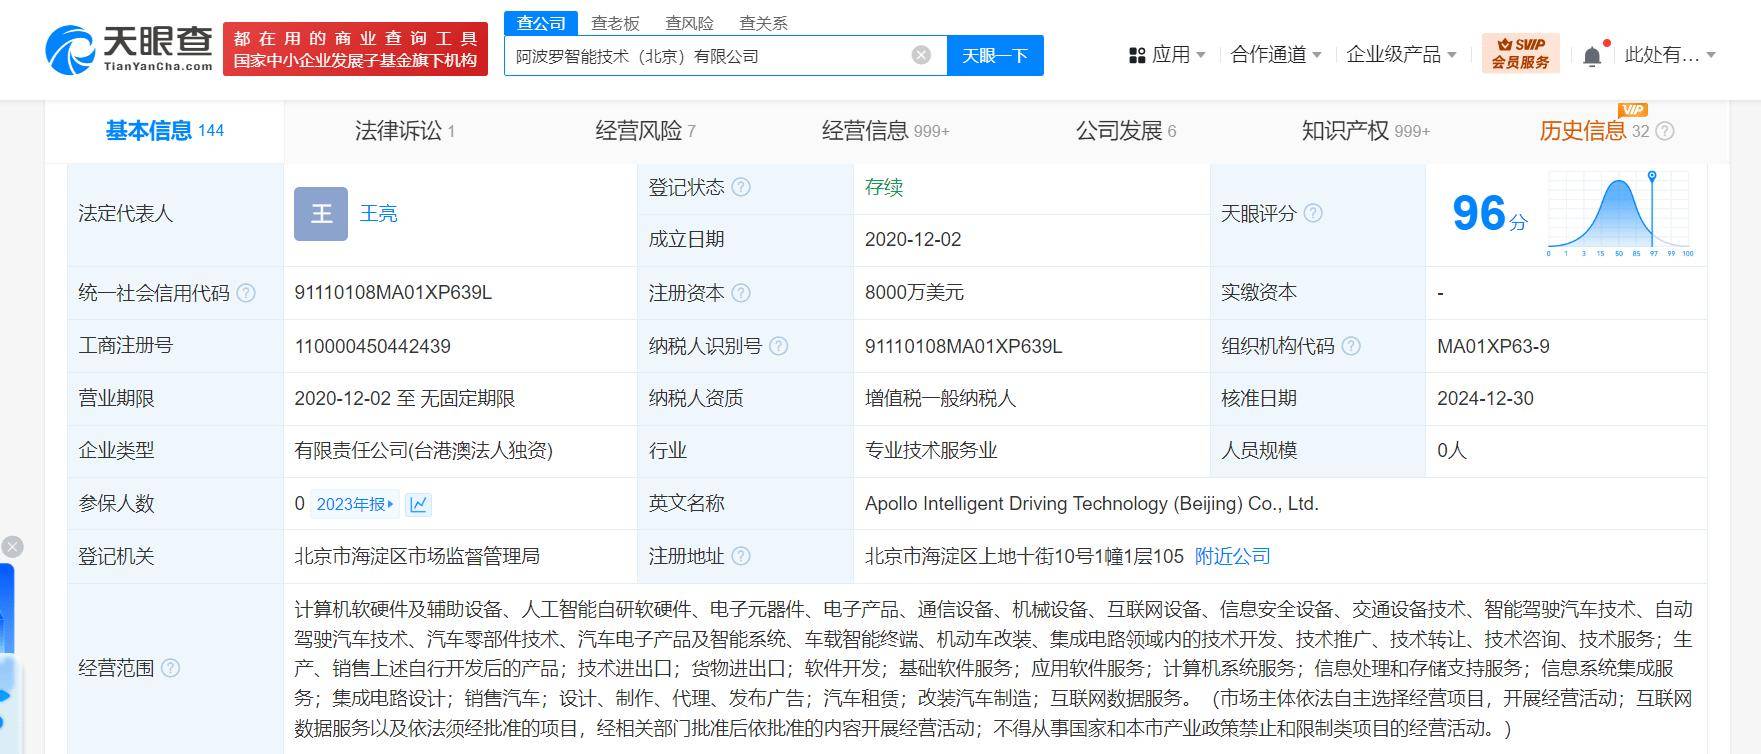The width and height of the screenshot is (1761, 754).
Task: Expand the 应用 dropdown menu
Action: tap(1167, 55)
